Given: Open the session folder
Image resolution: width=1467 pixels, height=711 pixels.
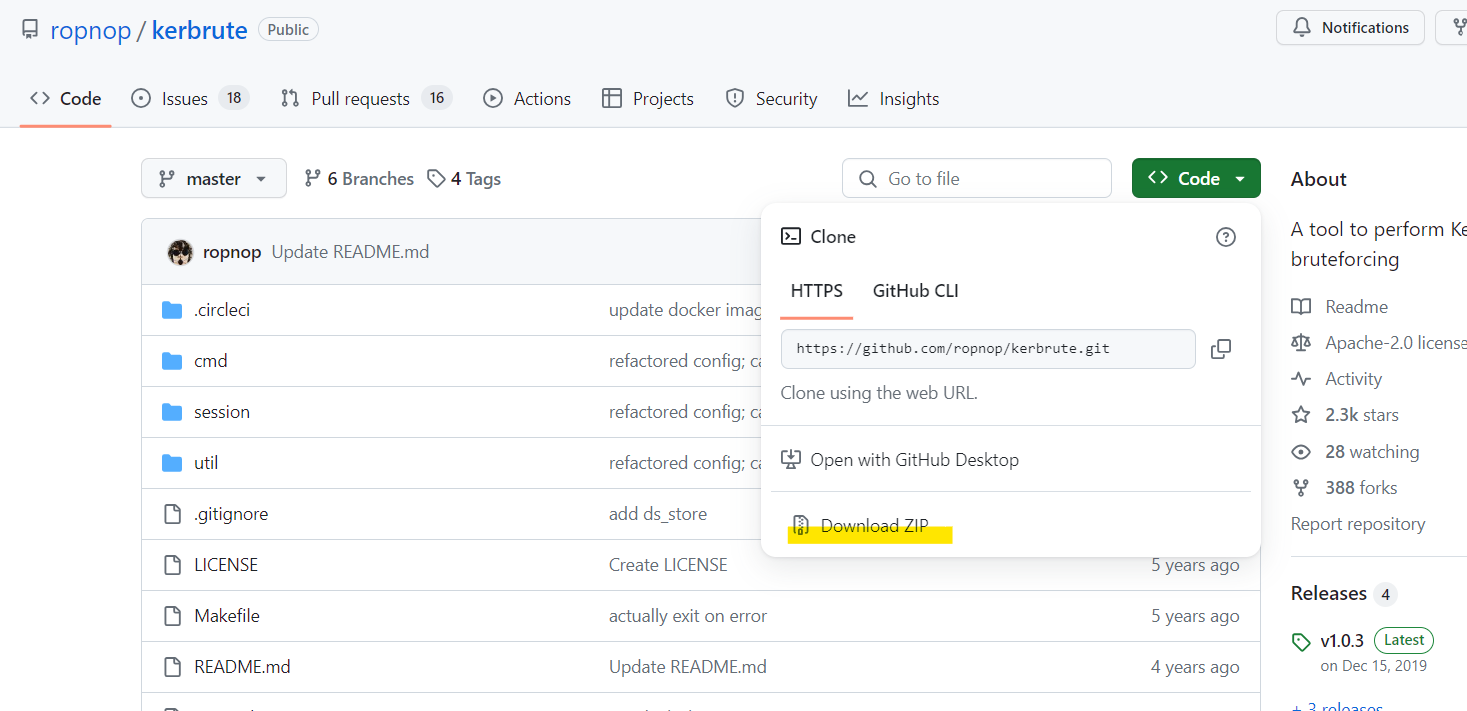Looking at the screenshot, I should pos(222,412).
